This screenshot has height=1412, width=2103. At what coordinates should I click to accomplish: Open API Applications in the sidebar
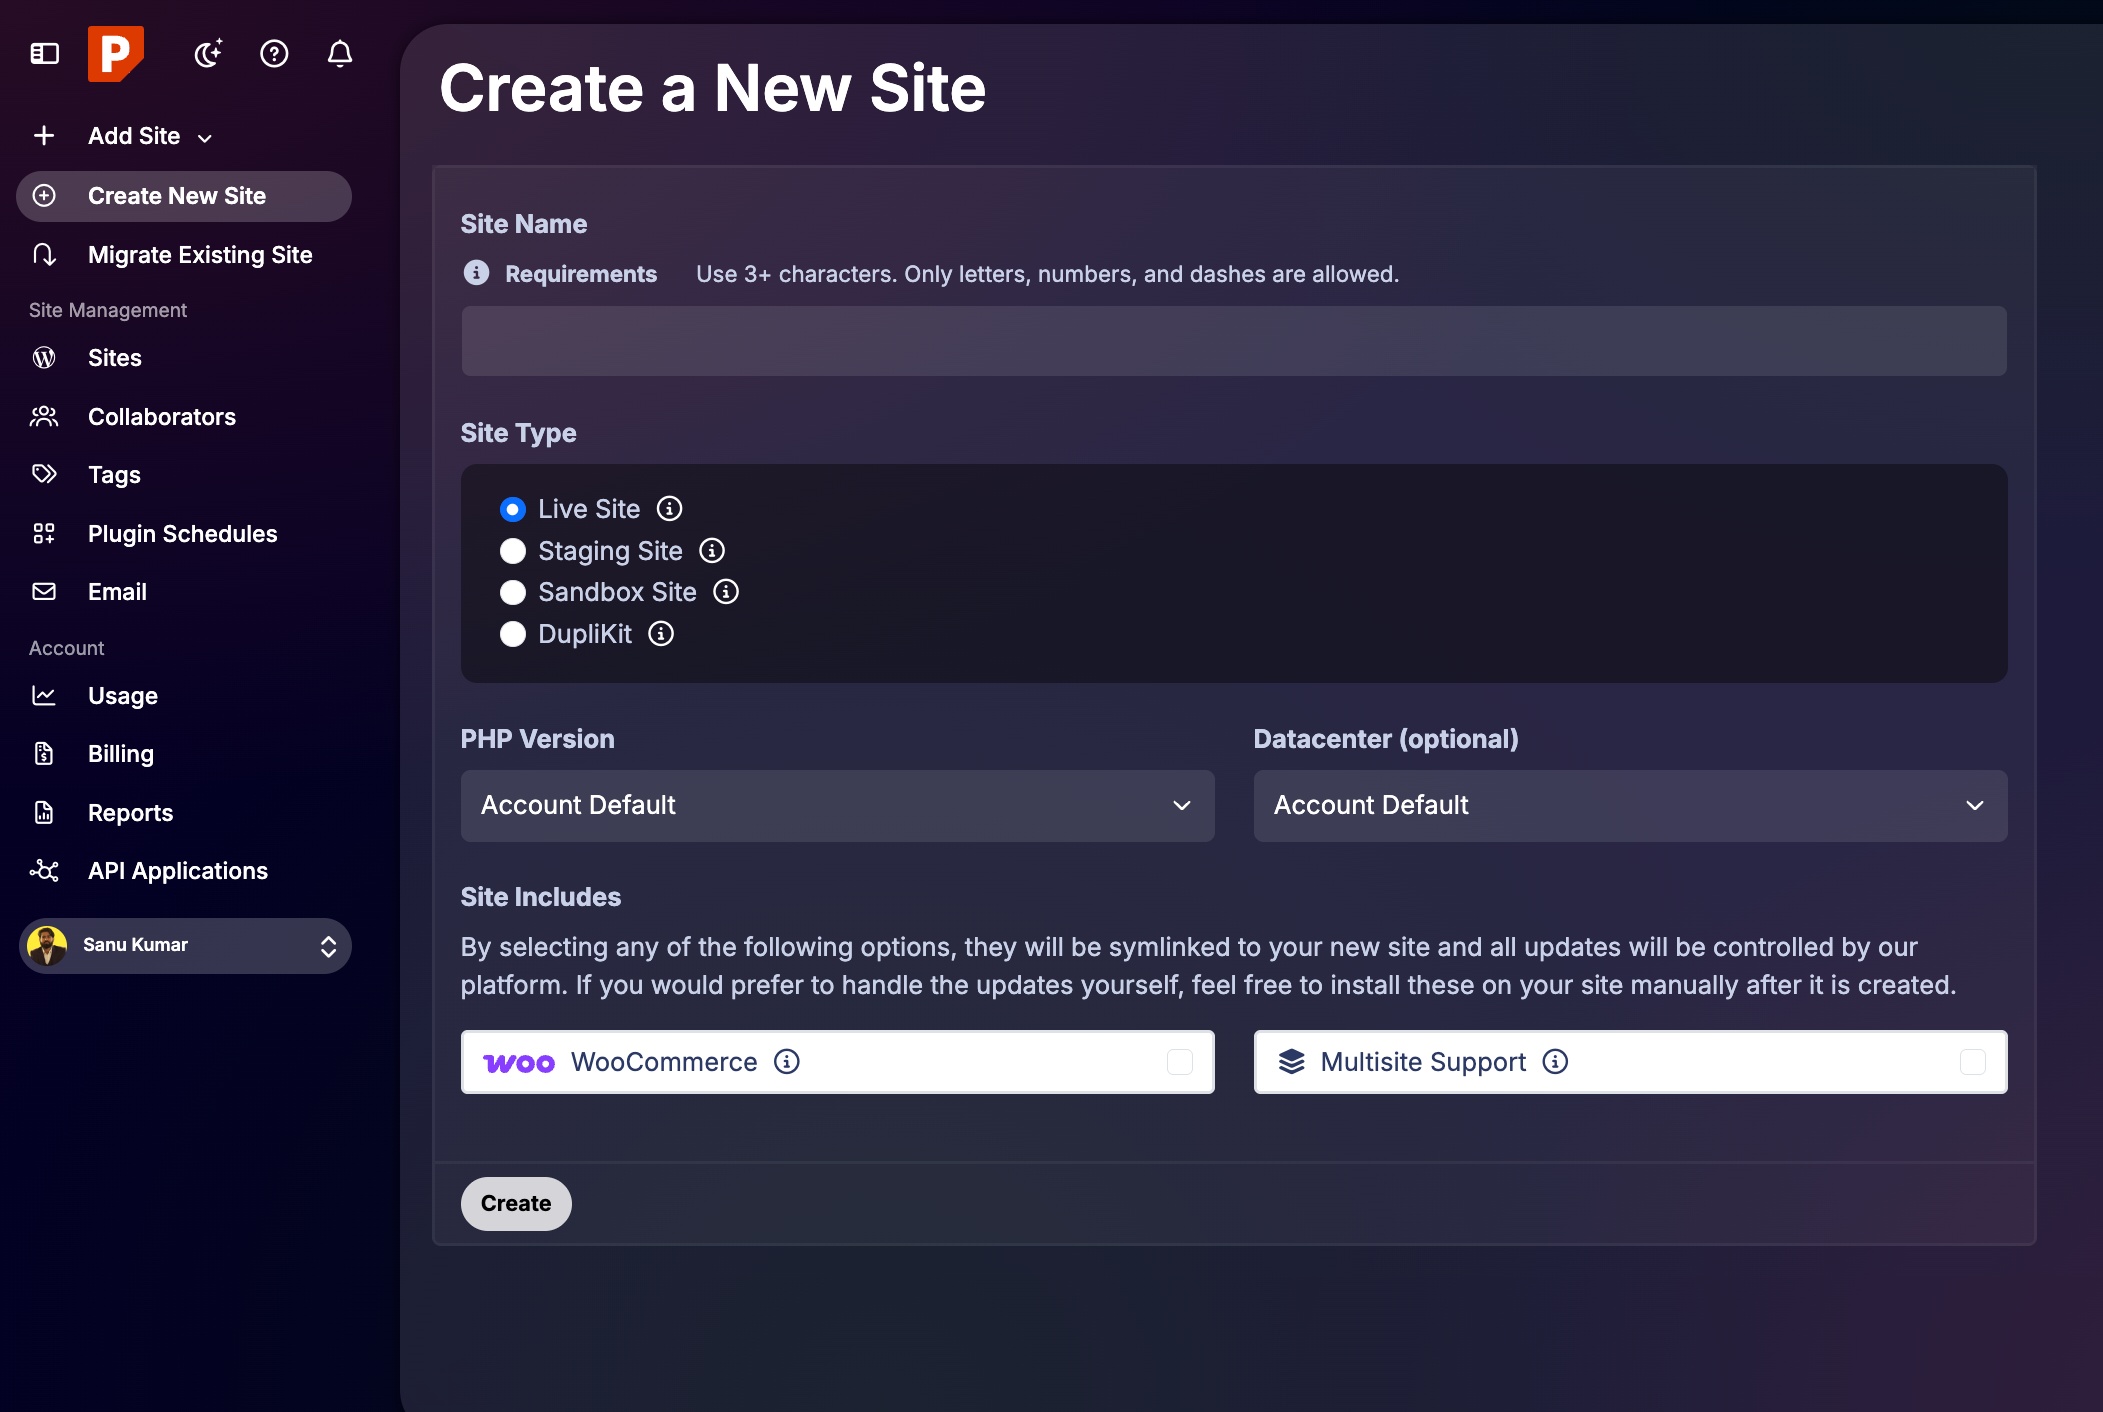(176, 870)
